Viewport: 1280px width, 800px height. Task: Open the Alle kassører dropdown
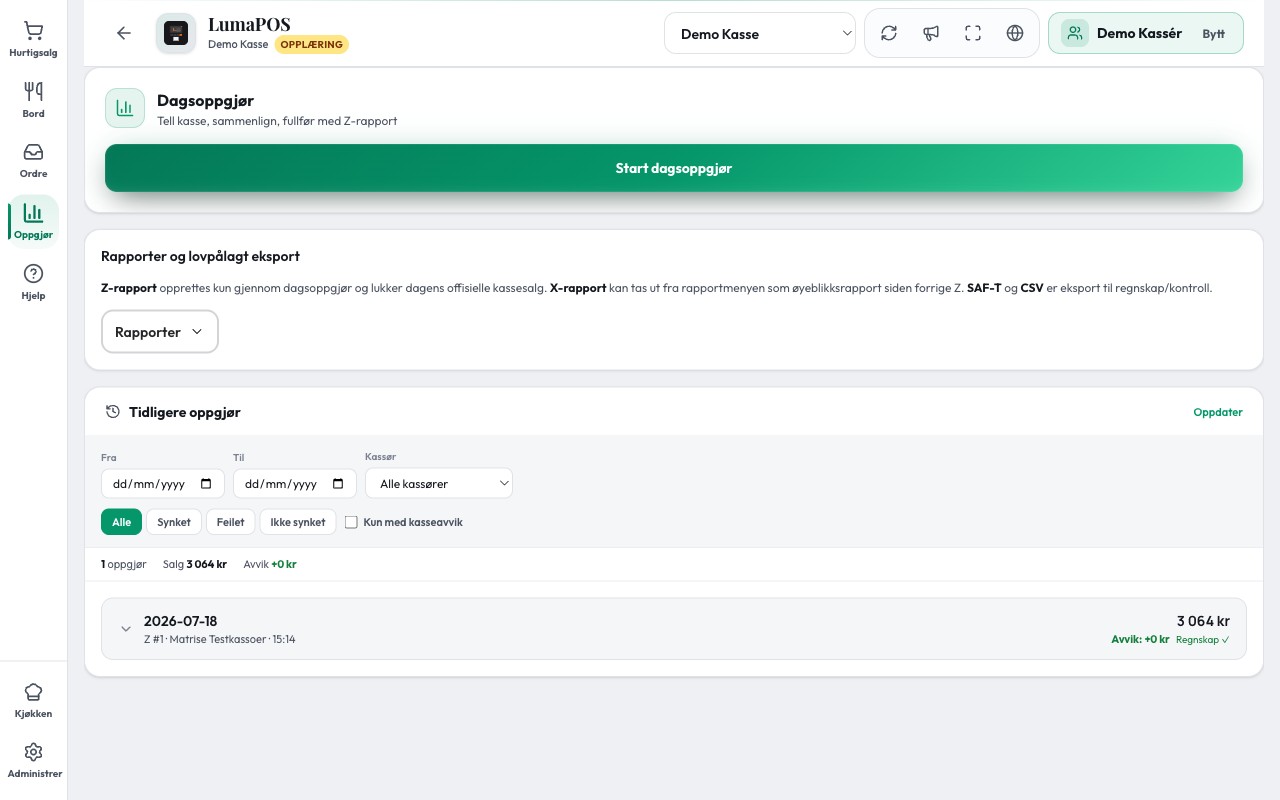[439, 483]
